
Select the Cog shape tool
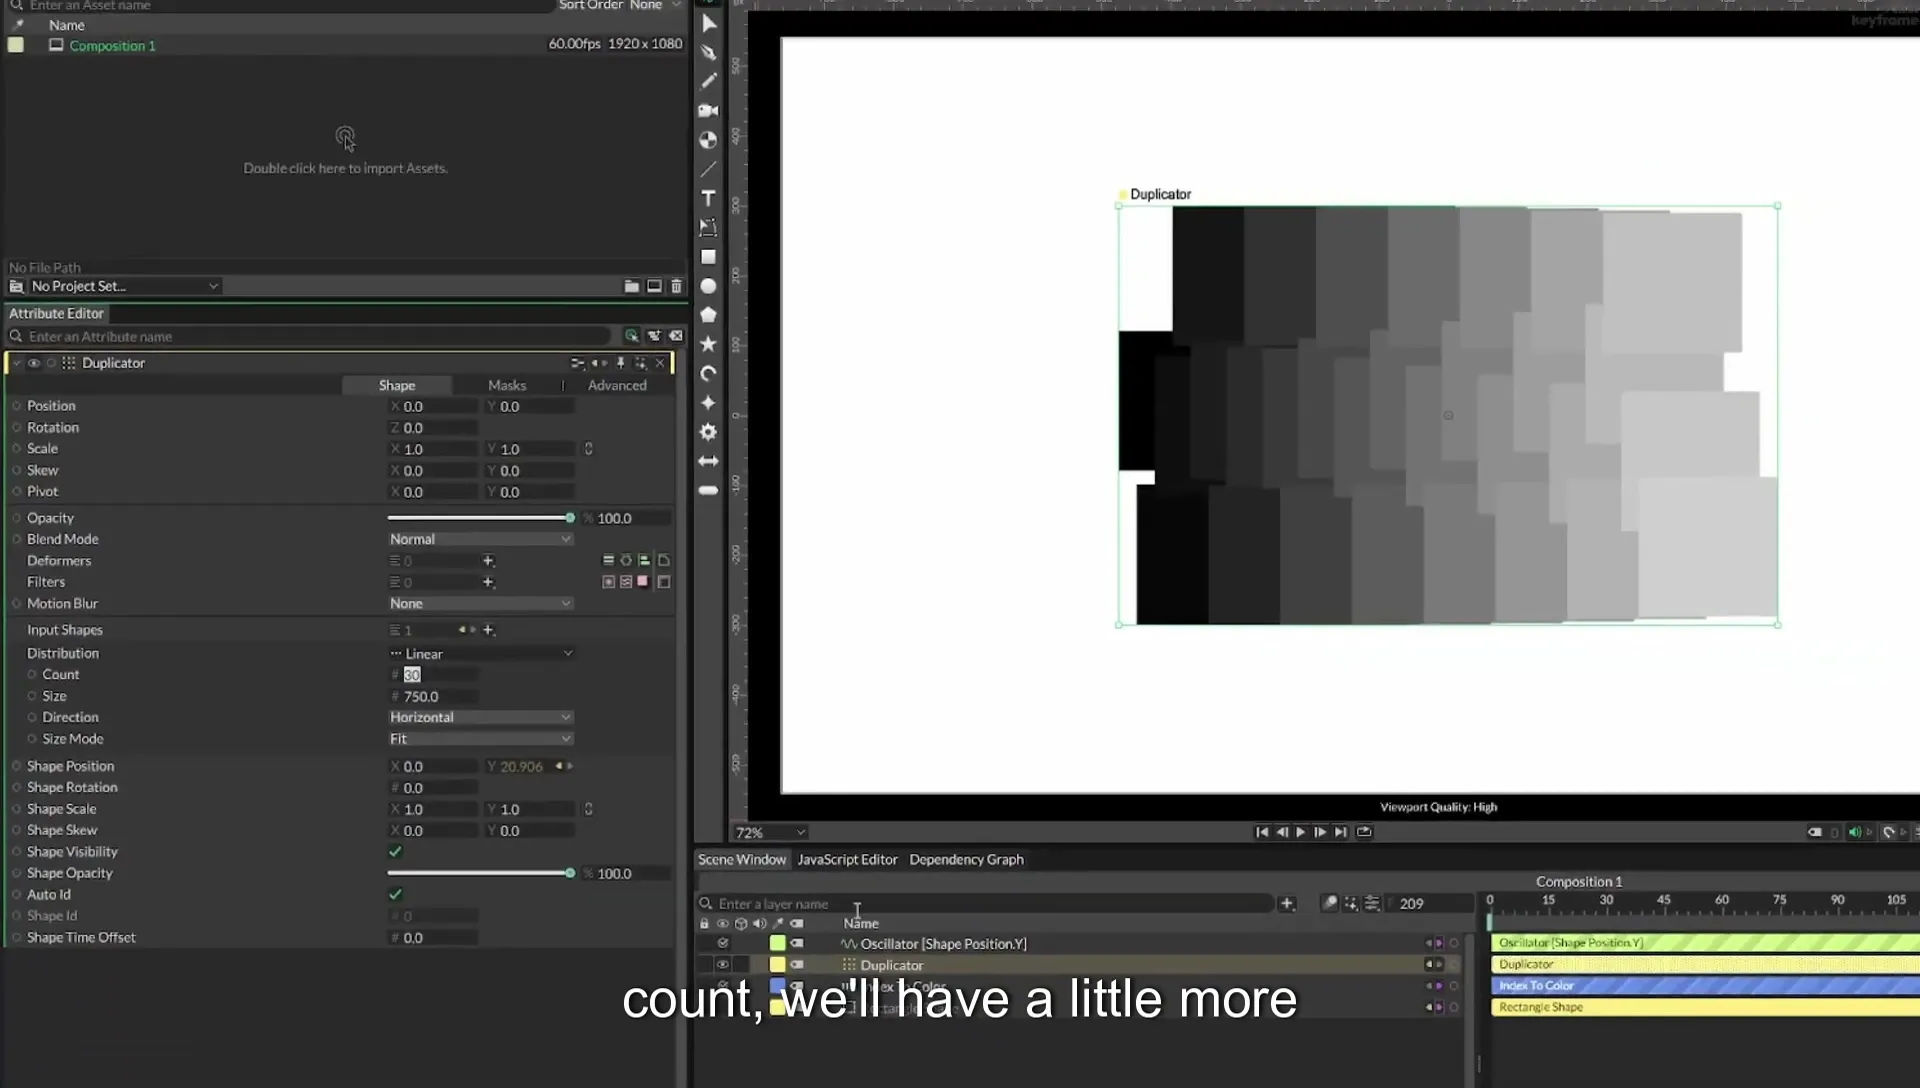pos(709,432)
